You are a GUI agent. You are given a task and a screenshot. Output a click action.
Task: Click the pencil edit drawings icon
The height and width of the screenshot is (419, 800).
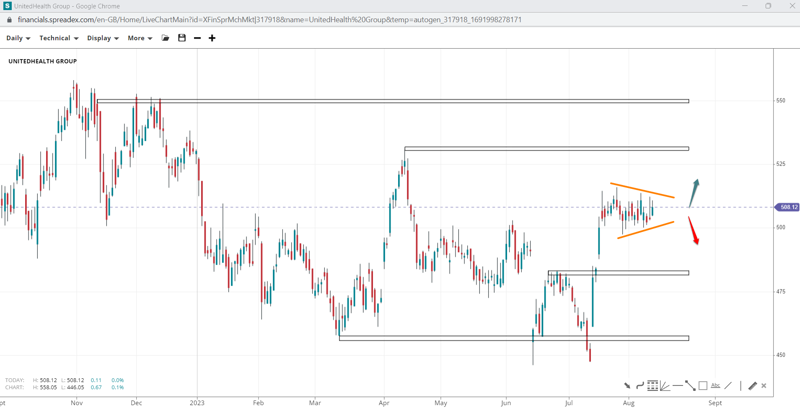pos(752,386)
